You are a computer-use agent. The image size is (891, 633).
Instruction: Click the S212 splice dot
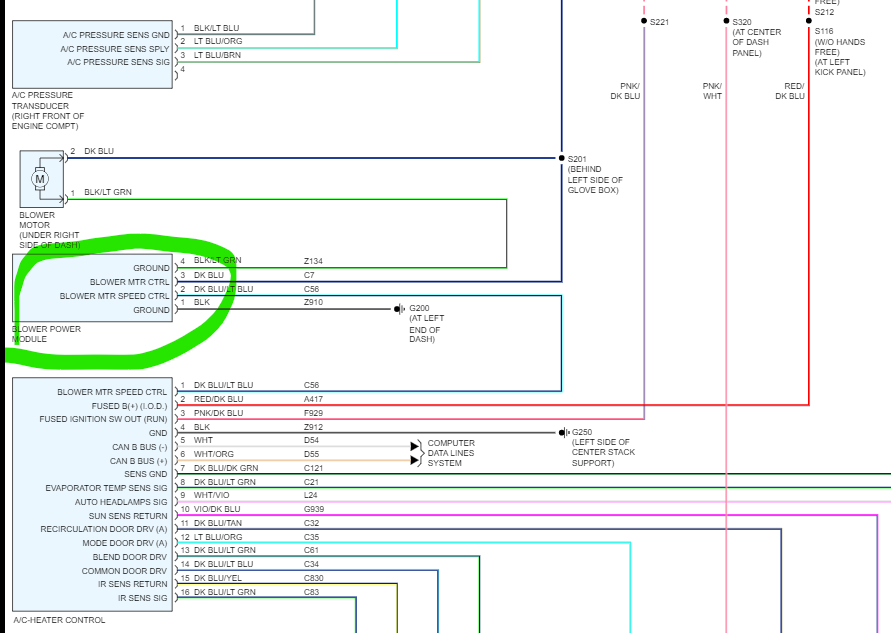point(809,21)
